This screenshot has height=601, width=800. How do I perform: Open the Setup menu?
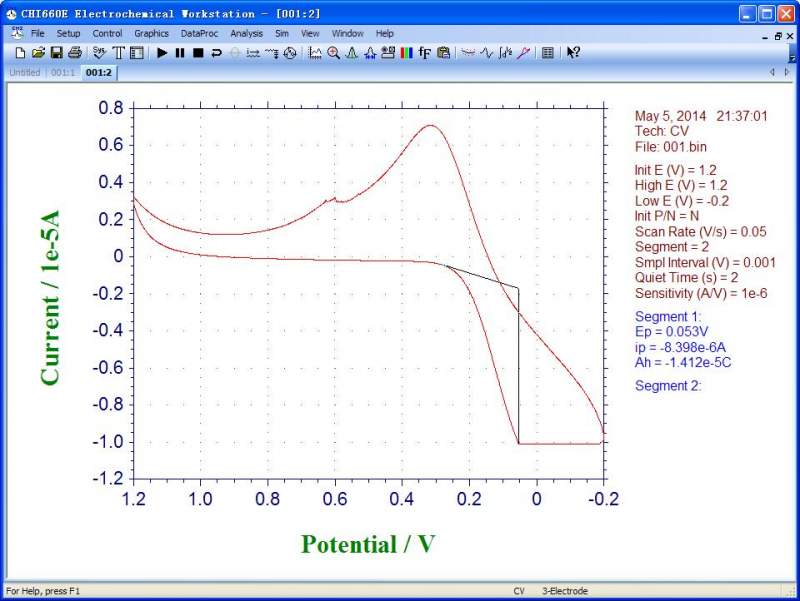click(68, 34)
